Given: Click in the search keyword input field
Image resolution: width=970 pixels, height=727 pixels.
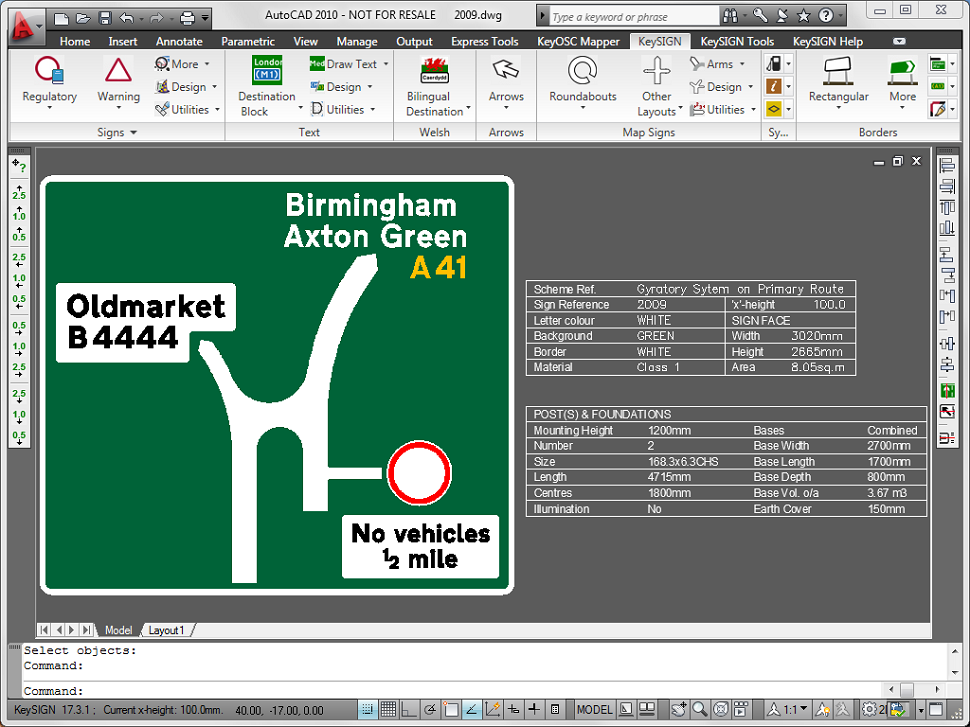Looking at the screenshot, I should click(x=634, y=17).
